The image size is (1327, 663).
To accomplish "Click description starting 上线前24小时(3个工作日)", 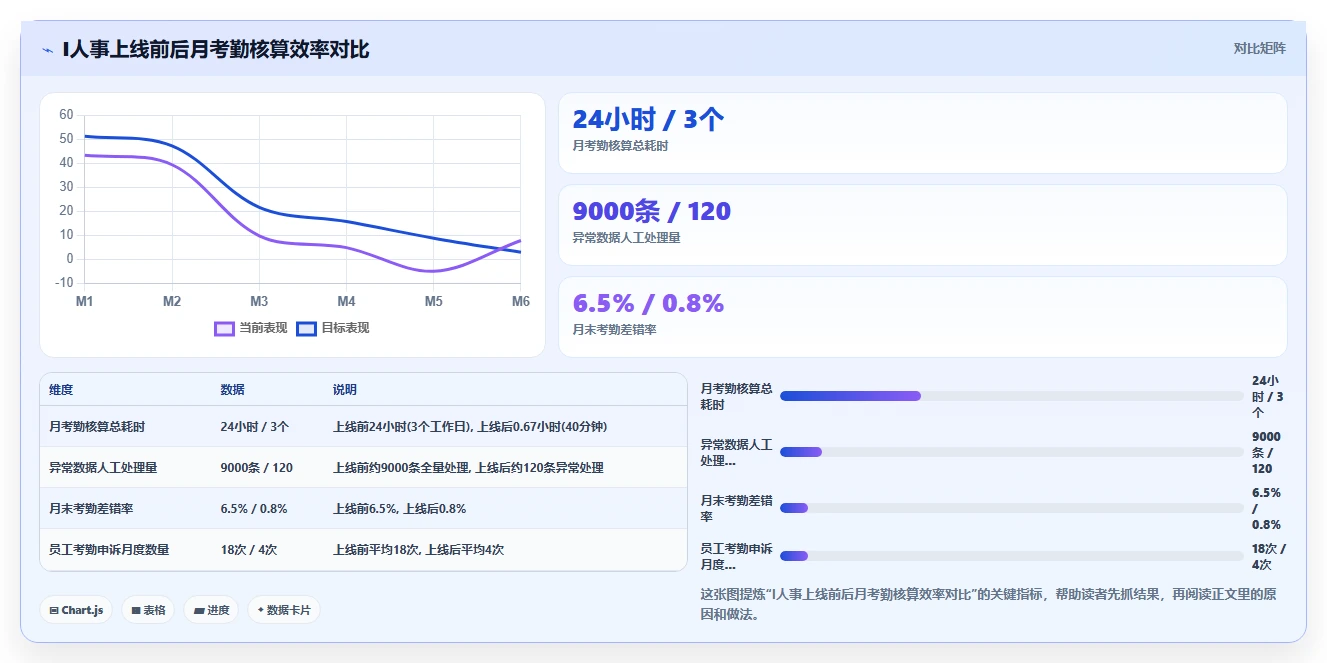I will pyautogui.click(x=470, y=427).
